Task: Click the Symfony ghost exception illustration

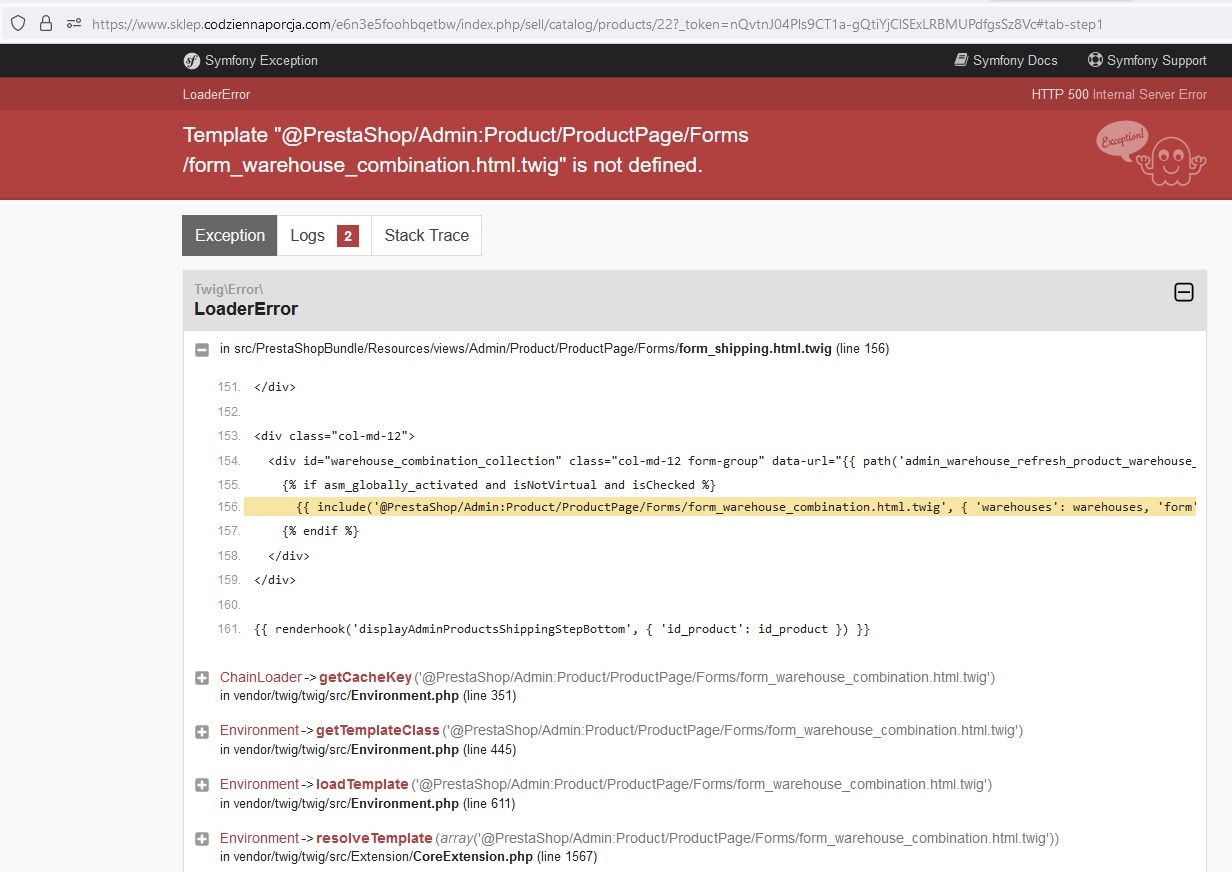Action: (x=1151, y=153)
